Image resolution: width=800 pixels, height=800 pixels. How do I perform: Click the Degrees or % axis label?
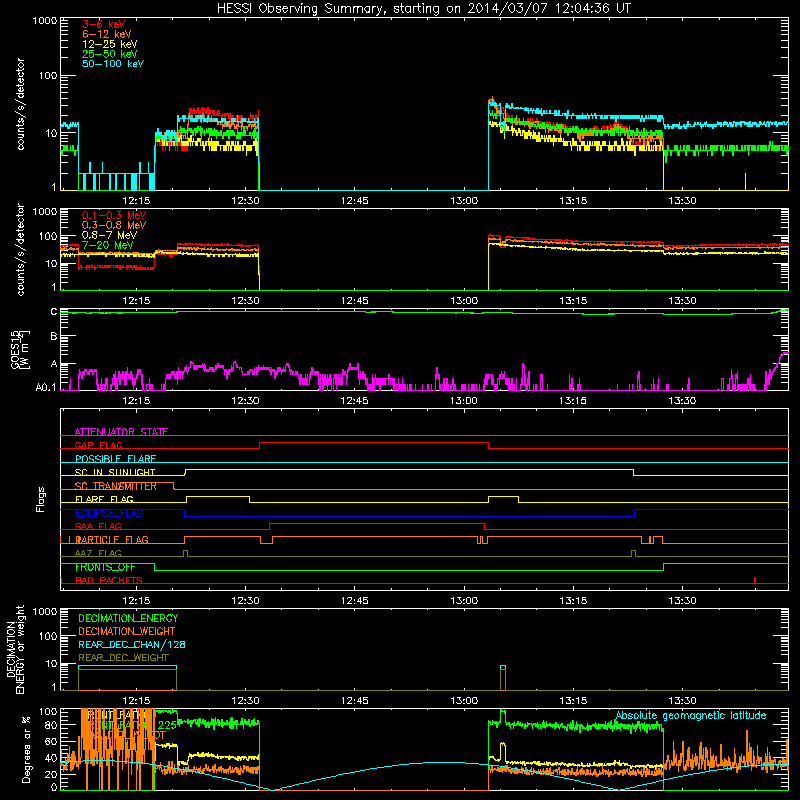tap(26, 749)
